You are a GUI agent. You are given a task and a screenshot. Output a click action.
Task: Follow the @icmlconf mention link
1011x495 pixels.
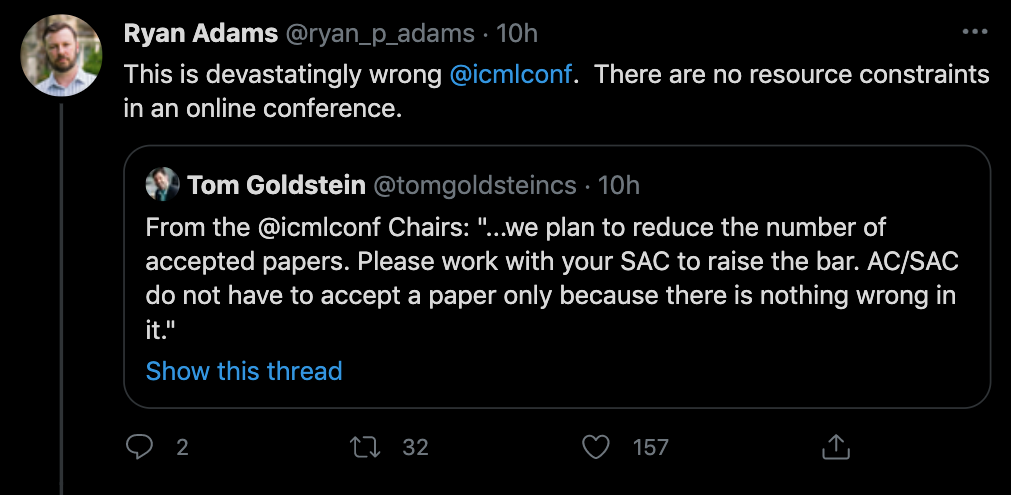511,75
